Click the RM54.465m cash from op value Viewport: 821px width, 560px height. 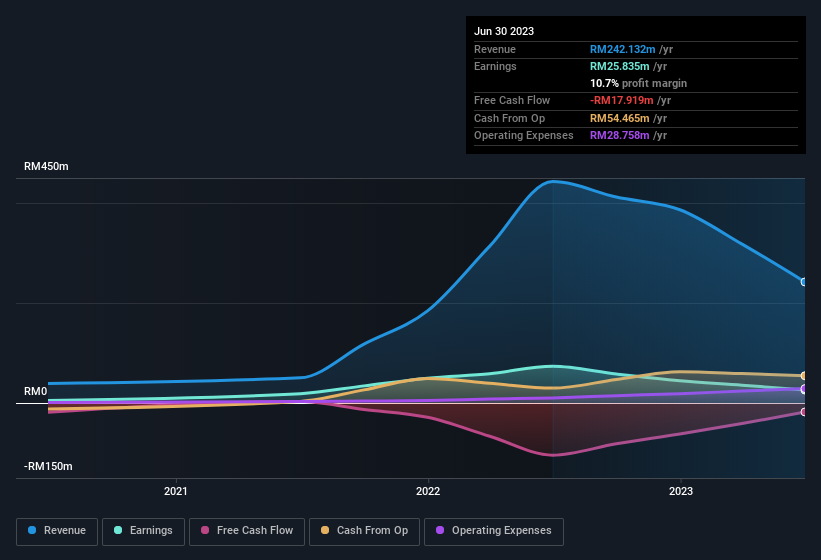pyautogui.click(x=619, y=118)
